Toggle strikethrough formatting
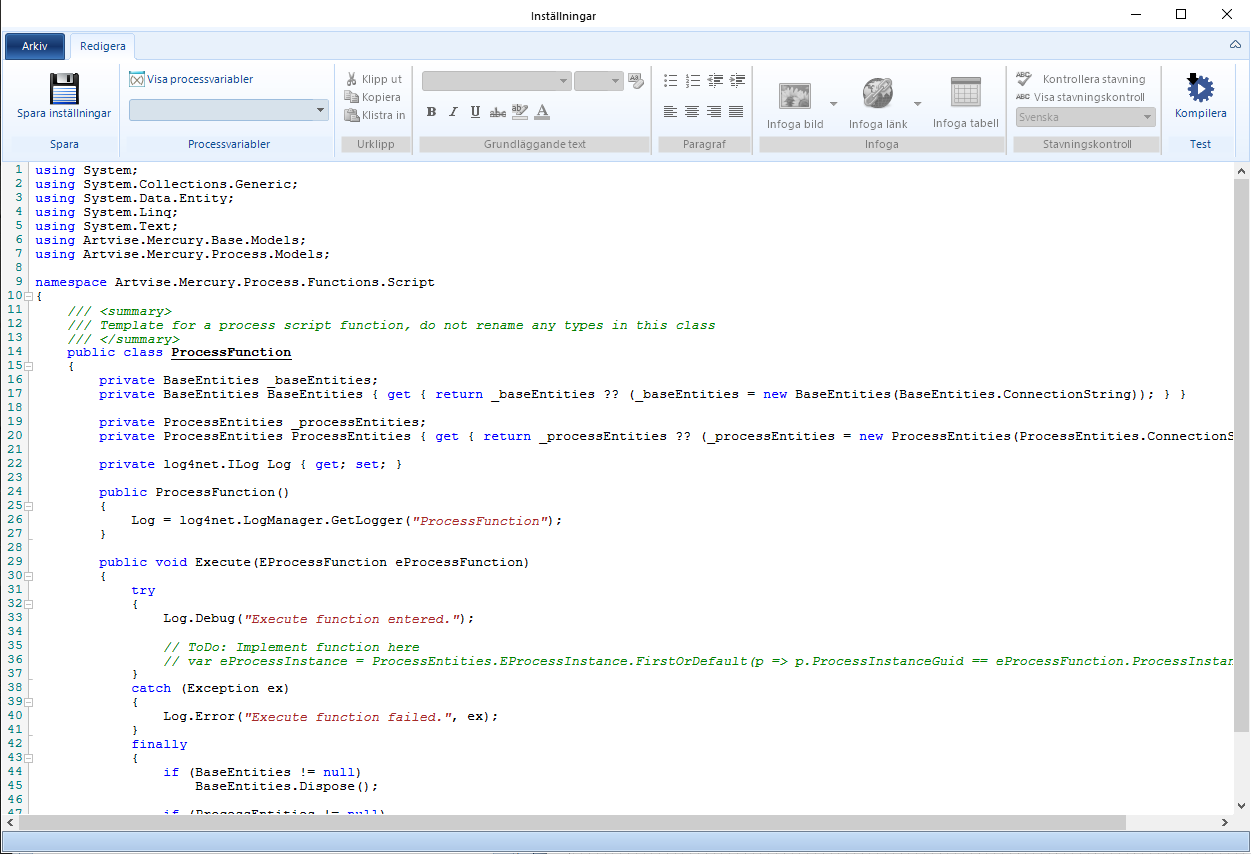The image size is (1251, 854). (x=497, y=112)
